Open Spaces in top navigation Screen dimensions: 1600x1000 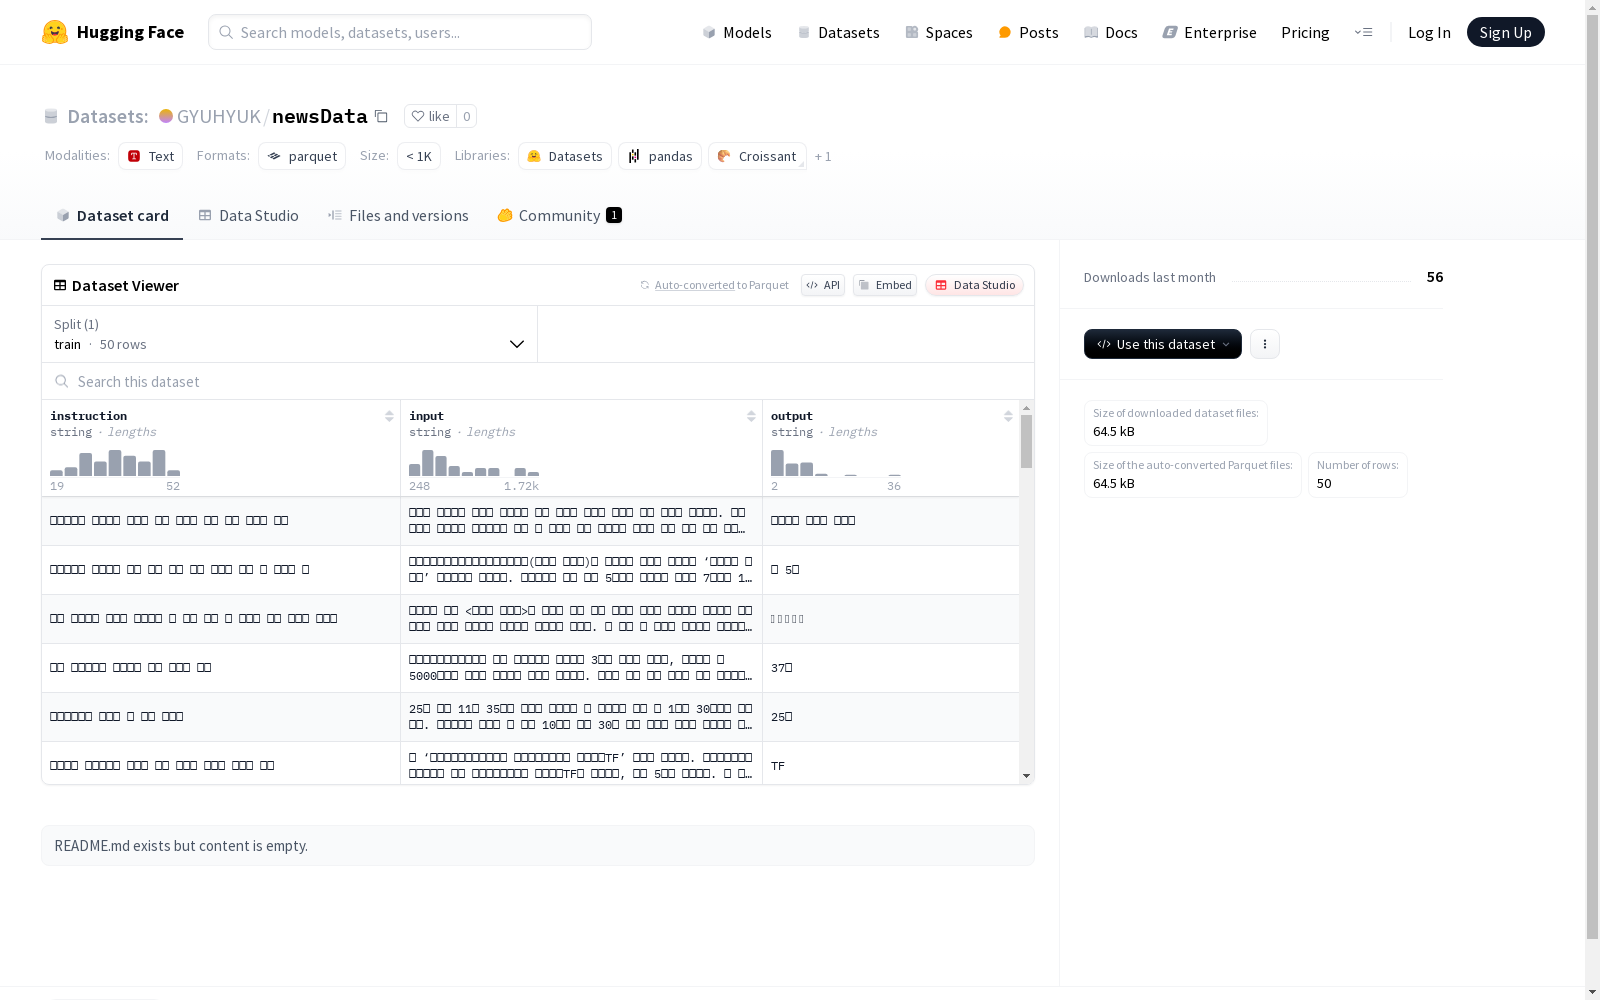(939, 32)
